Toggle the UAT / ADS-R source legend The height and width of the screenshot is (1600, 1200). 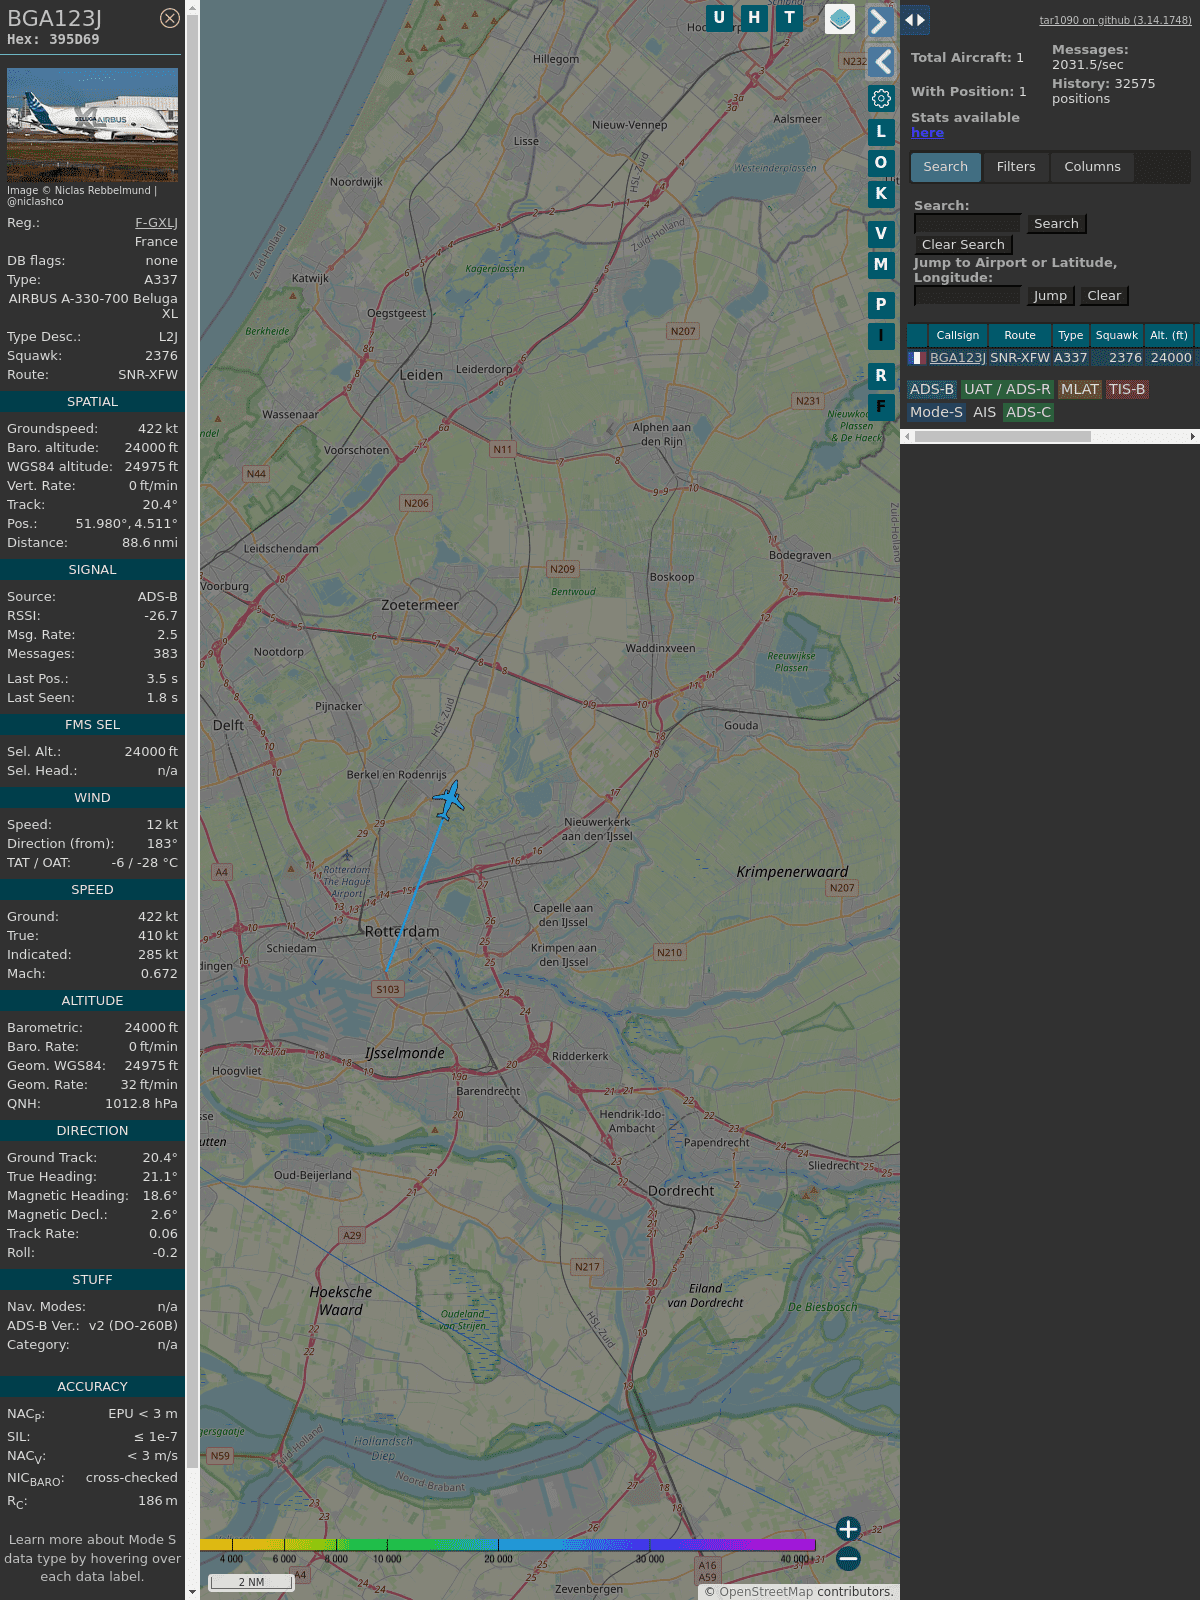pos(1007,390)
